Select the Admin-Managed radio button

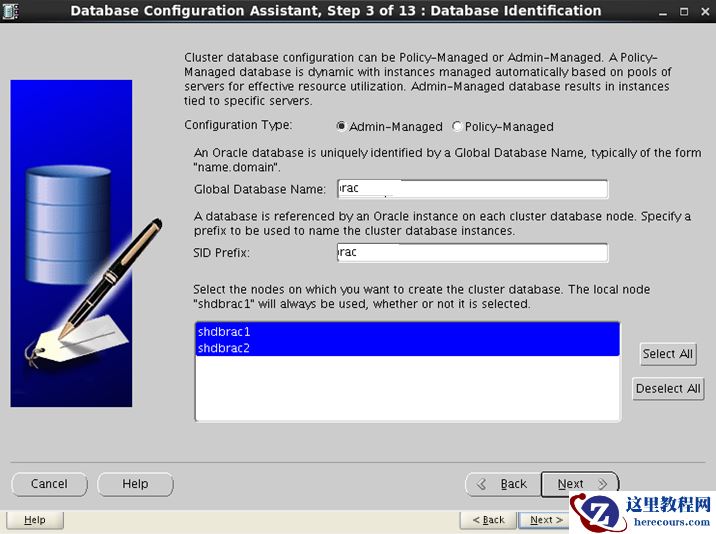341,127
